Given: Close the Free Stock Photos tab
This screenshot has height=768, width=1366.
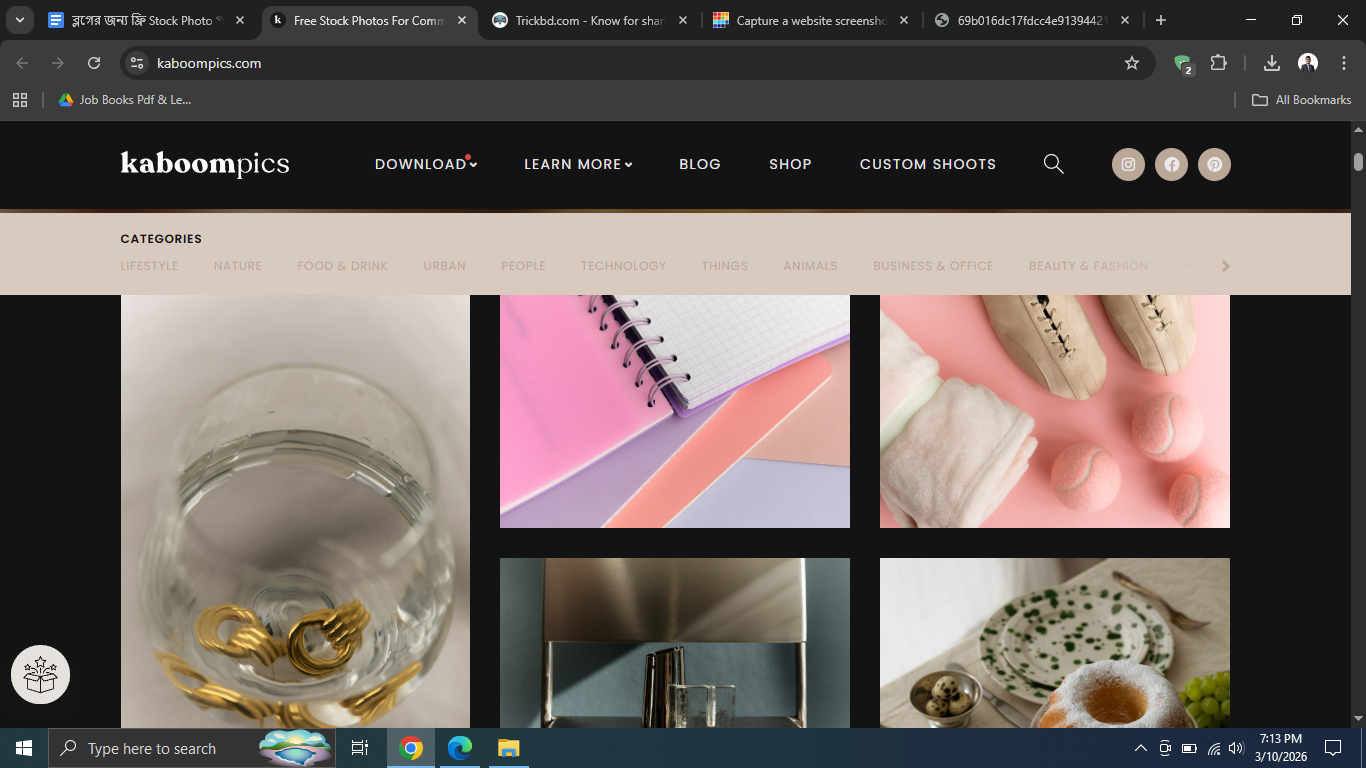Looking at the screenshot, I should [462, 20].
